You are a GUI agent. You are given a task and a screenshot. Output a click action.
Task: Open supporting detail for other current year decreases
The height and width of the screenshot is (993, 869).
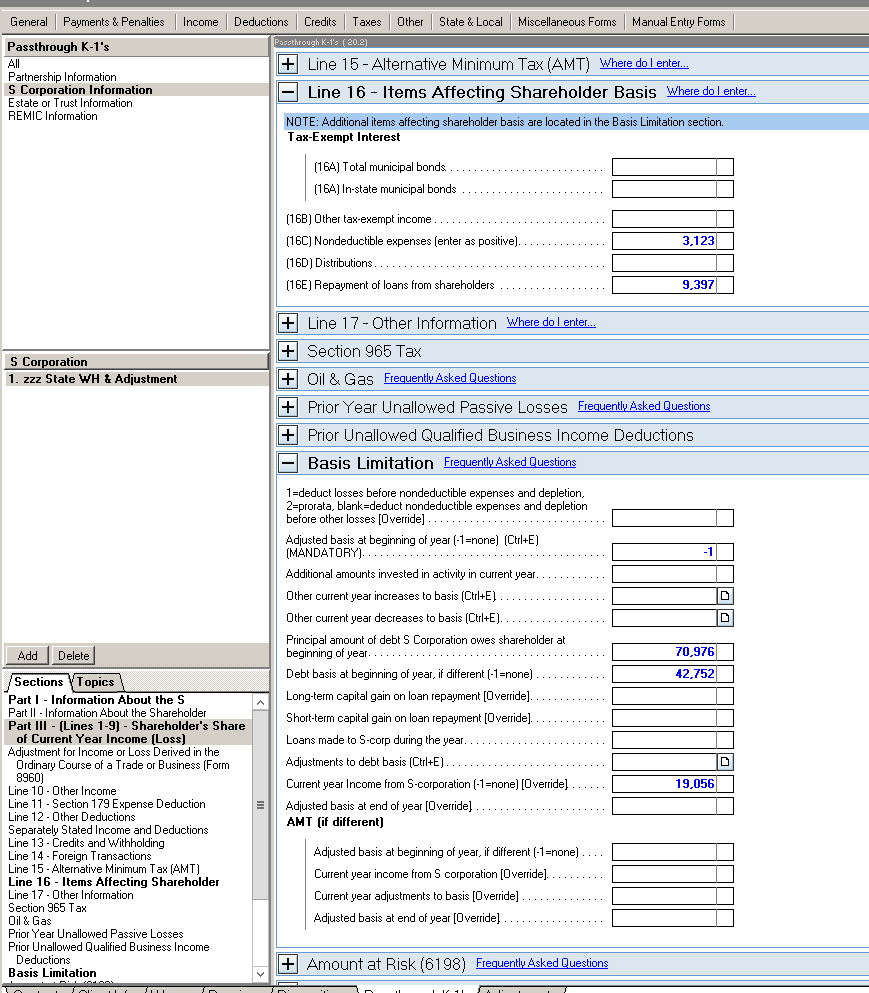pos(727,617)
